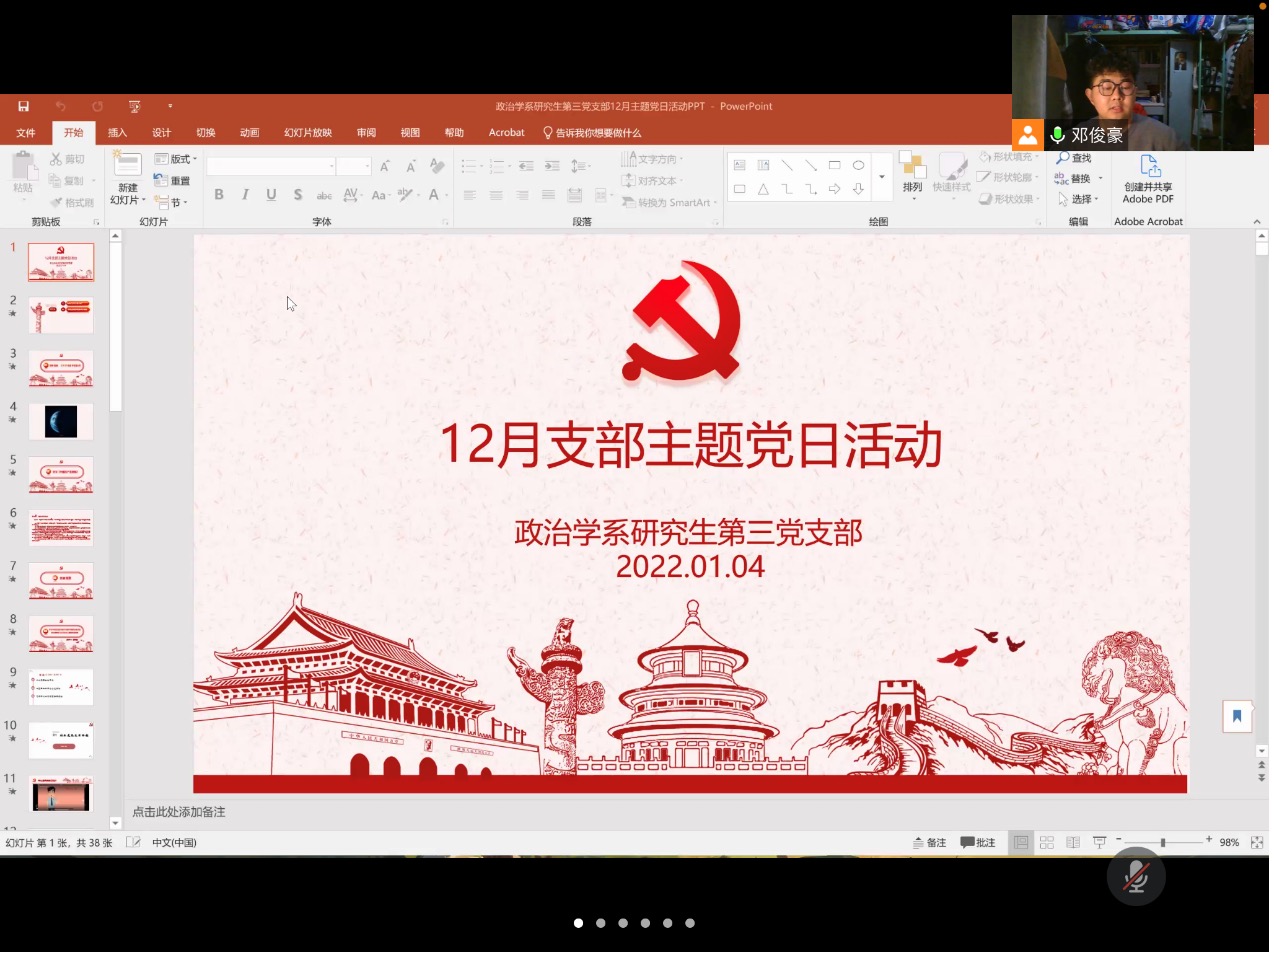This screenshot has width=1274, height=956.
Task: Toggle the Notes (备注) pane
Action: coord(929,843)
